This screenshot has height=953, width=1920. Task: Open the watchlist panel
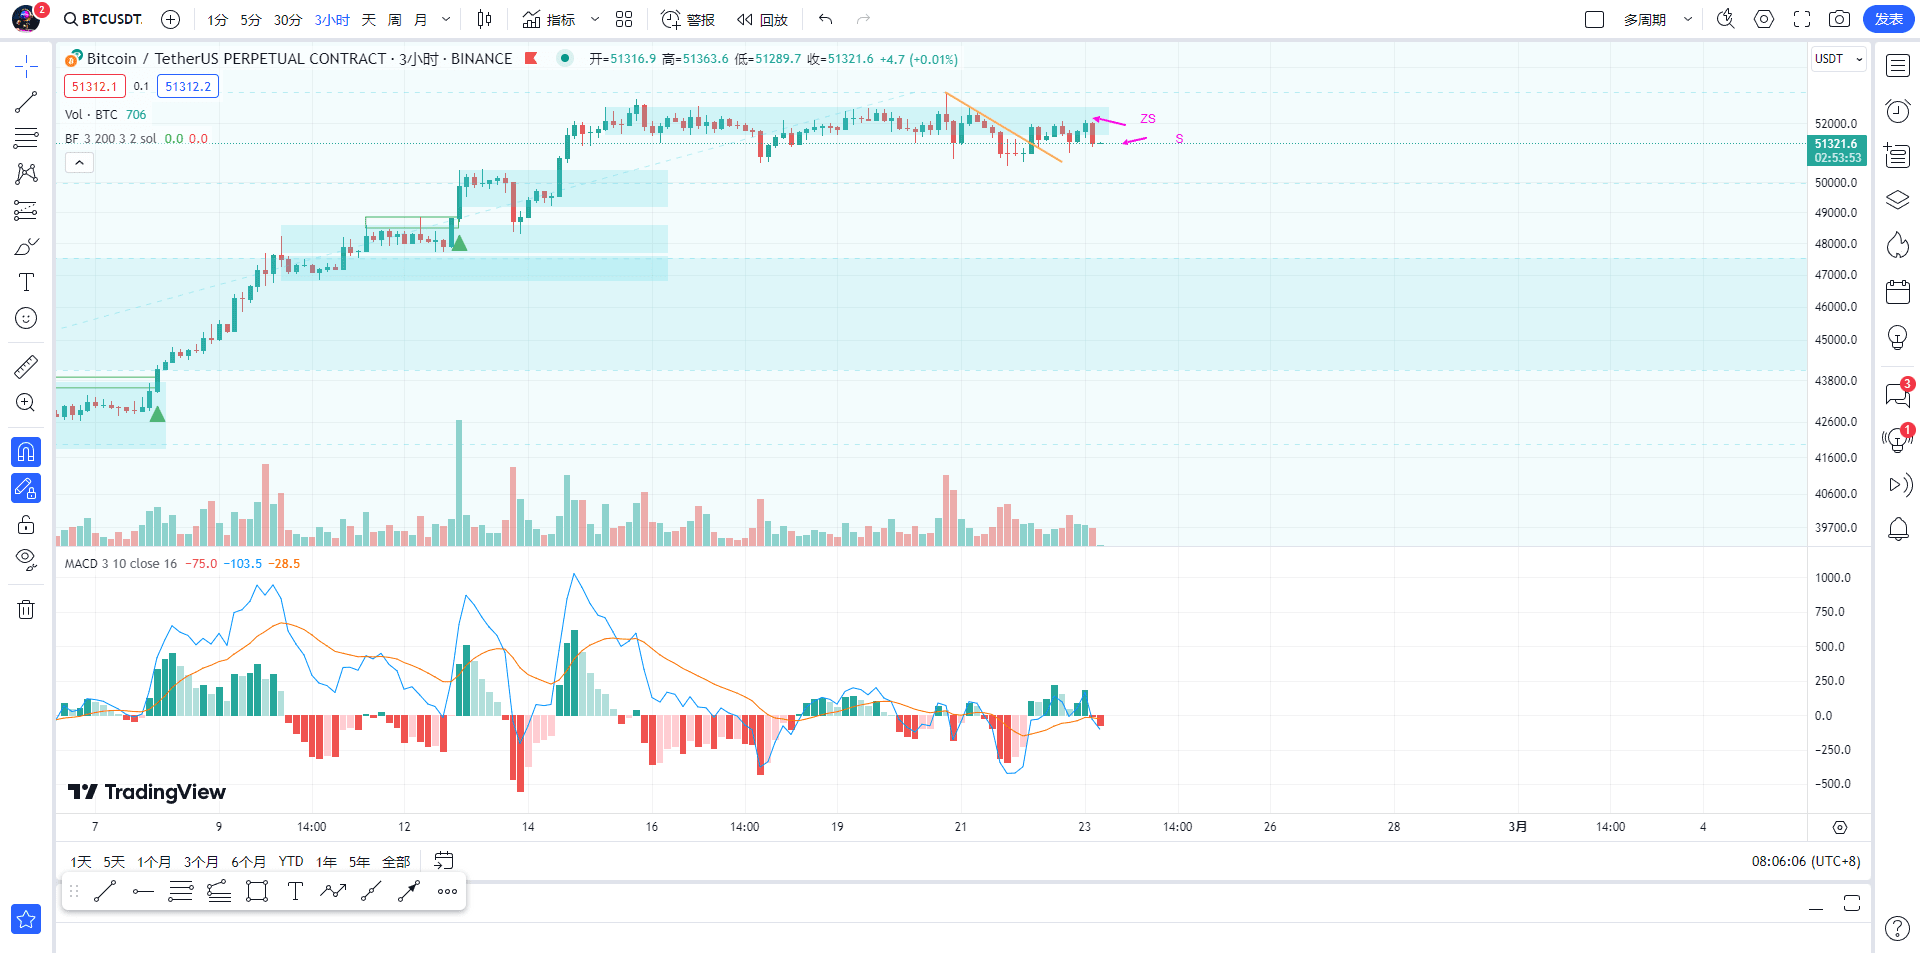point(1897,66)
